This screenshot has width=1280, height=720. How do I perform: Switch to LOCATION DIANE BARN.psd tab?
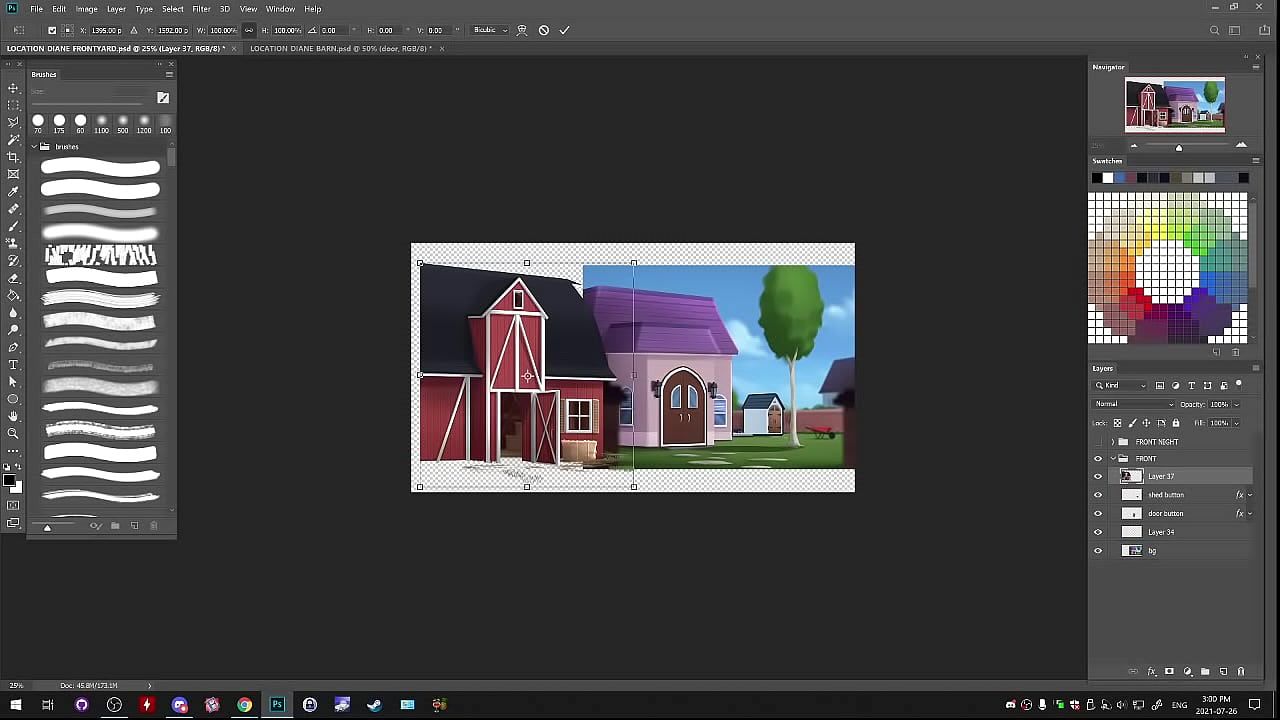(338, 48)
